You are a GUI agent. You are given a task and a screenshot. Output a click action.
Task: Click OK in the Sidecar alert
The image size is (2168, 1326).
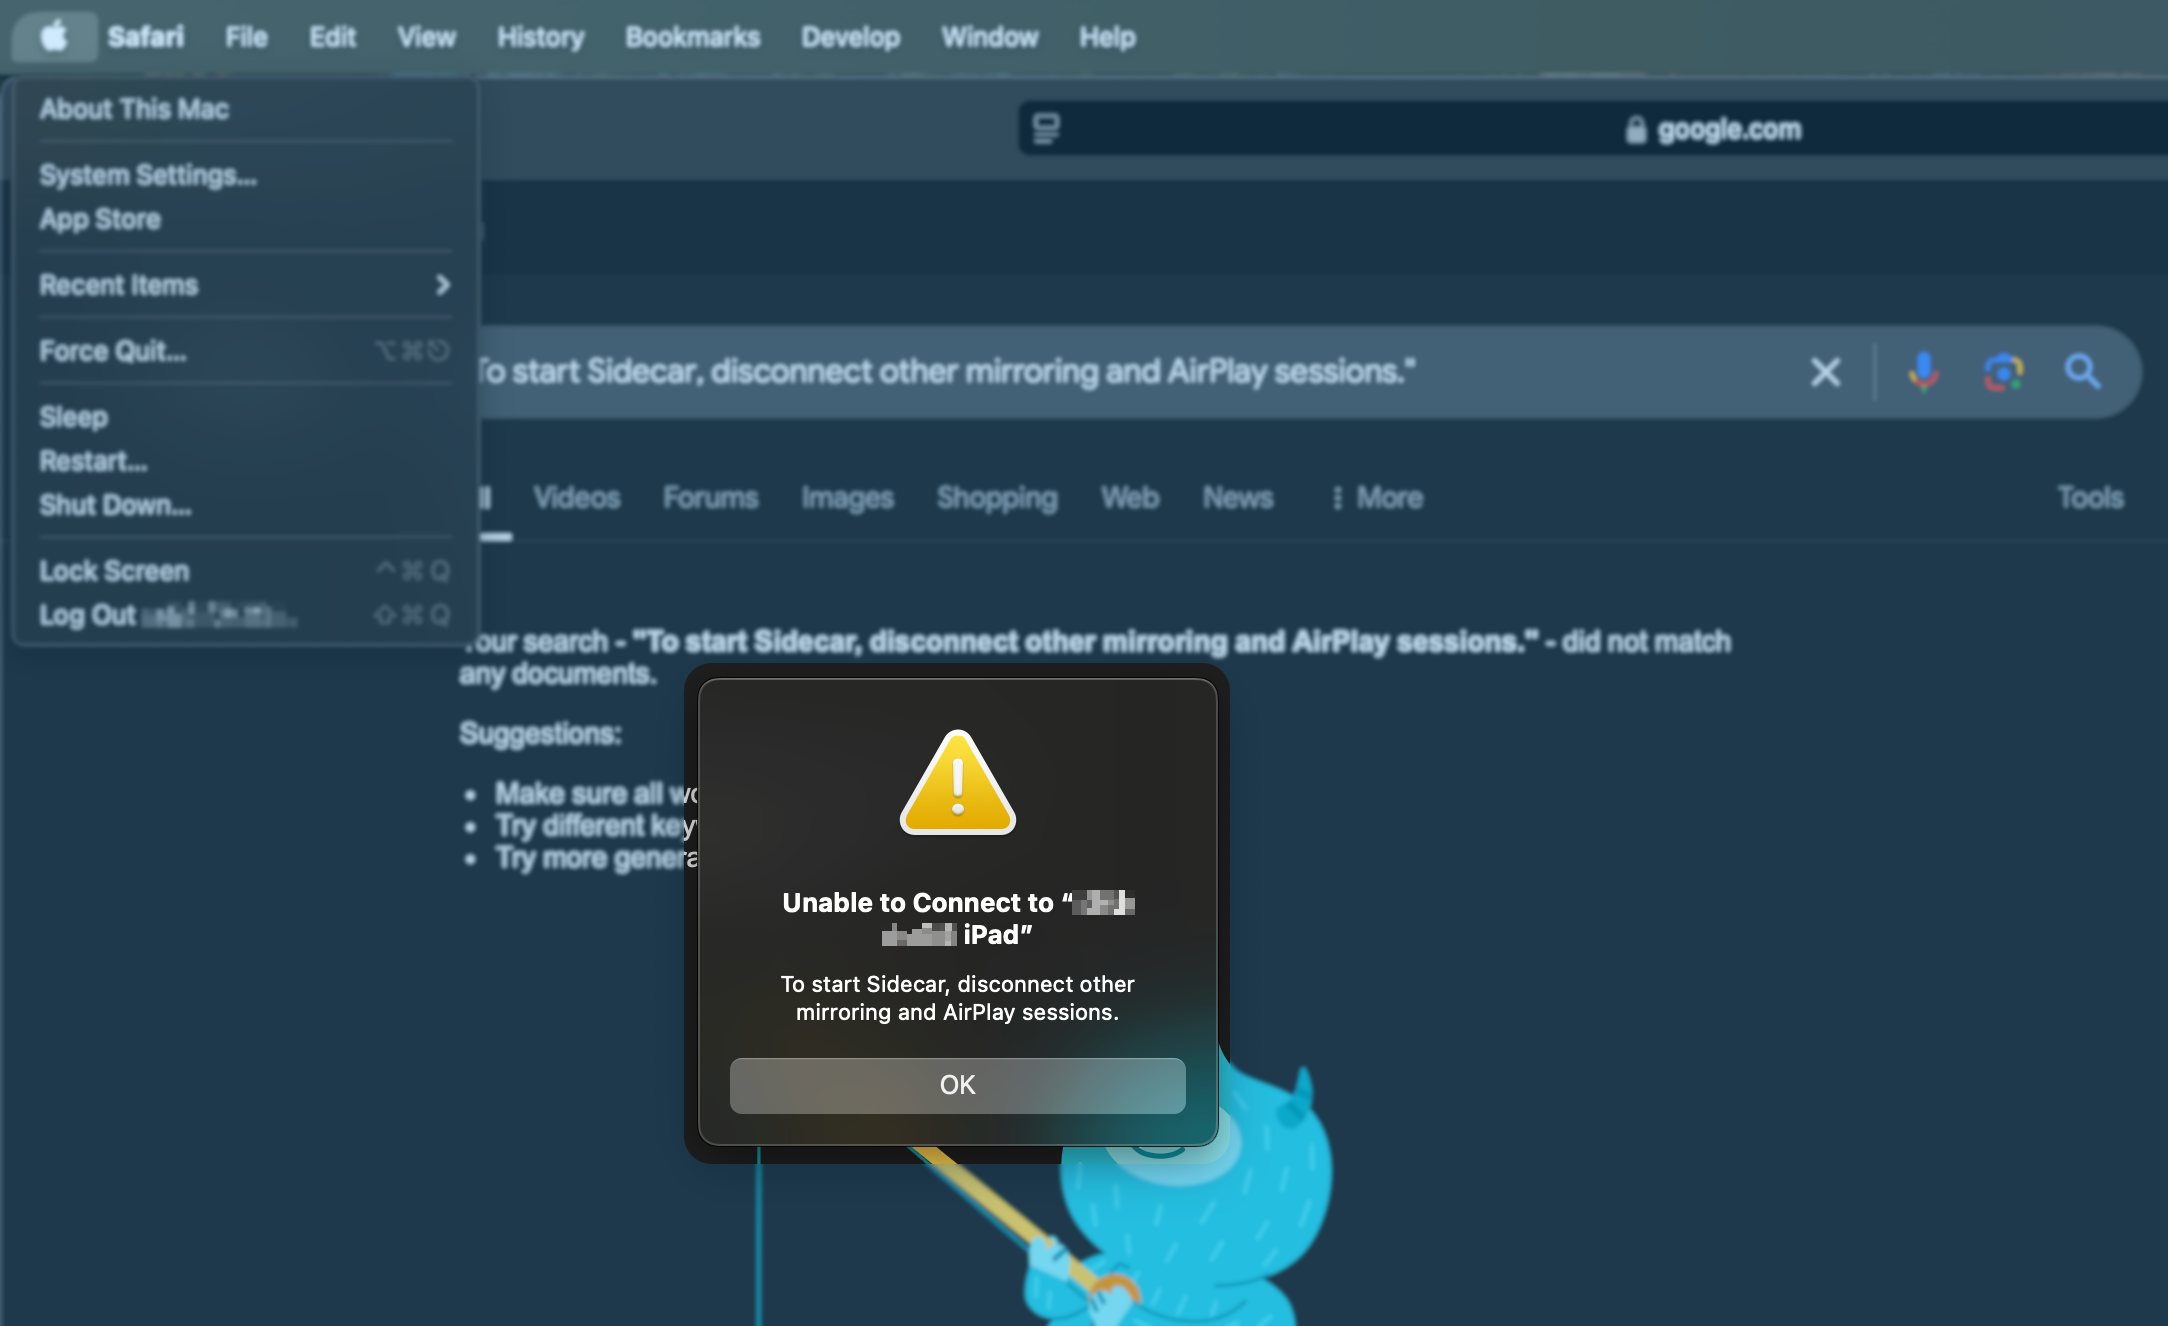957,1085
